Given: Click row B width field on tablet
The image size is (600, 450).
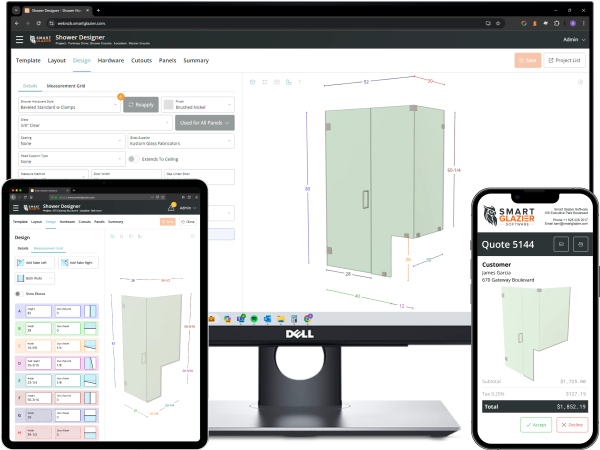Looking at the screenshot, I should point(38,328).
